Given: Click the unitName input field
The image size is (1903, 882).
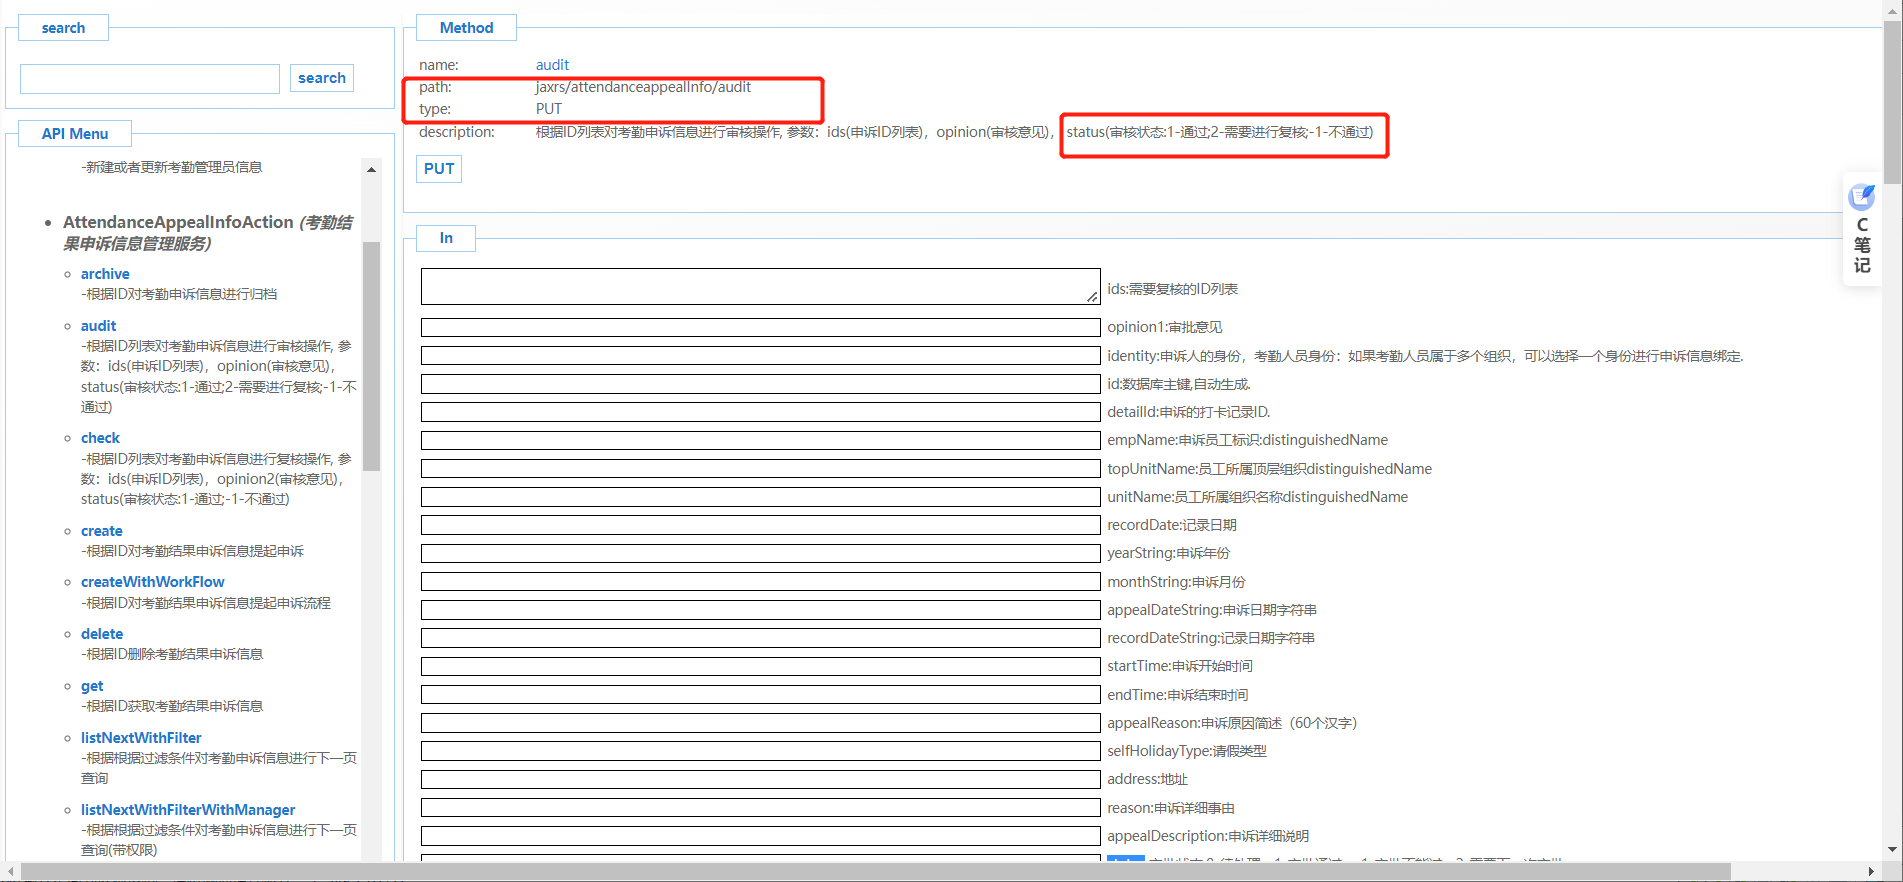Looking at the screenshot, I should pyautogui.click(x=760, y=497).
